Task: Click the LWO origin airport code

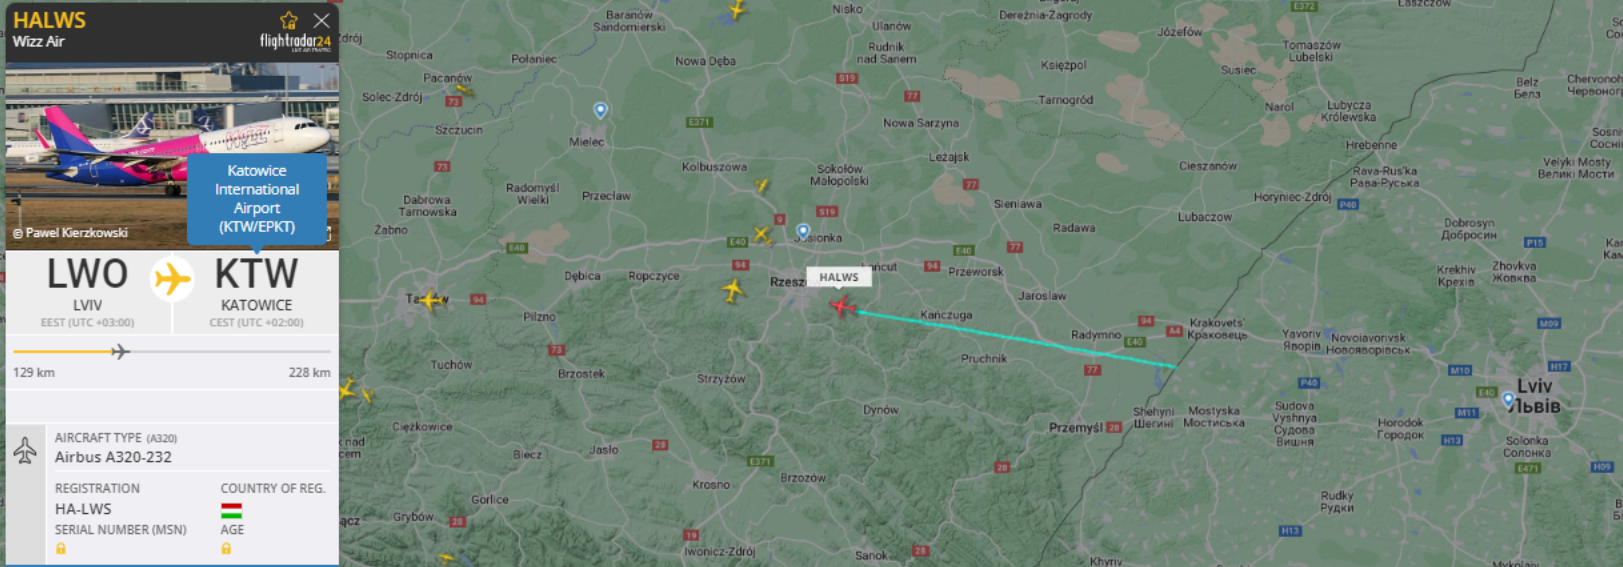Action: click(x=87, y=274)
